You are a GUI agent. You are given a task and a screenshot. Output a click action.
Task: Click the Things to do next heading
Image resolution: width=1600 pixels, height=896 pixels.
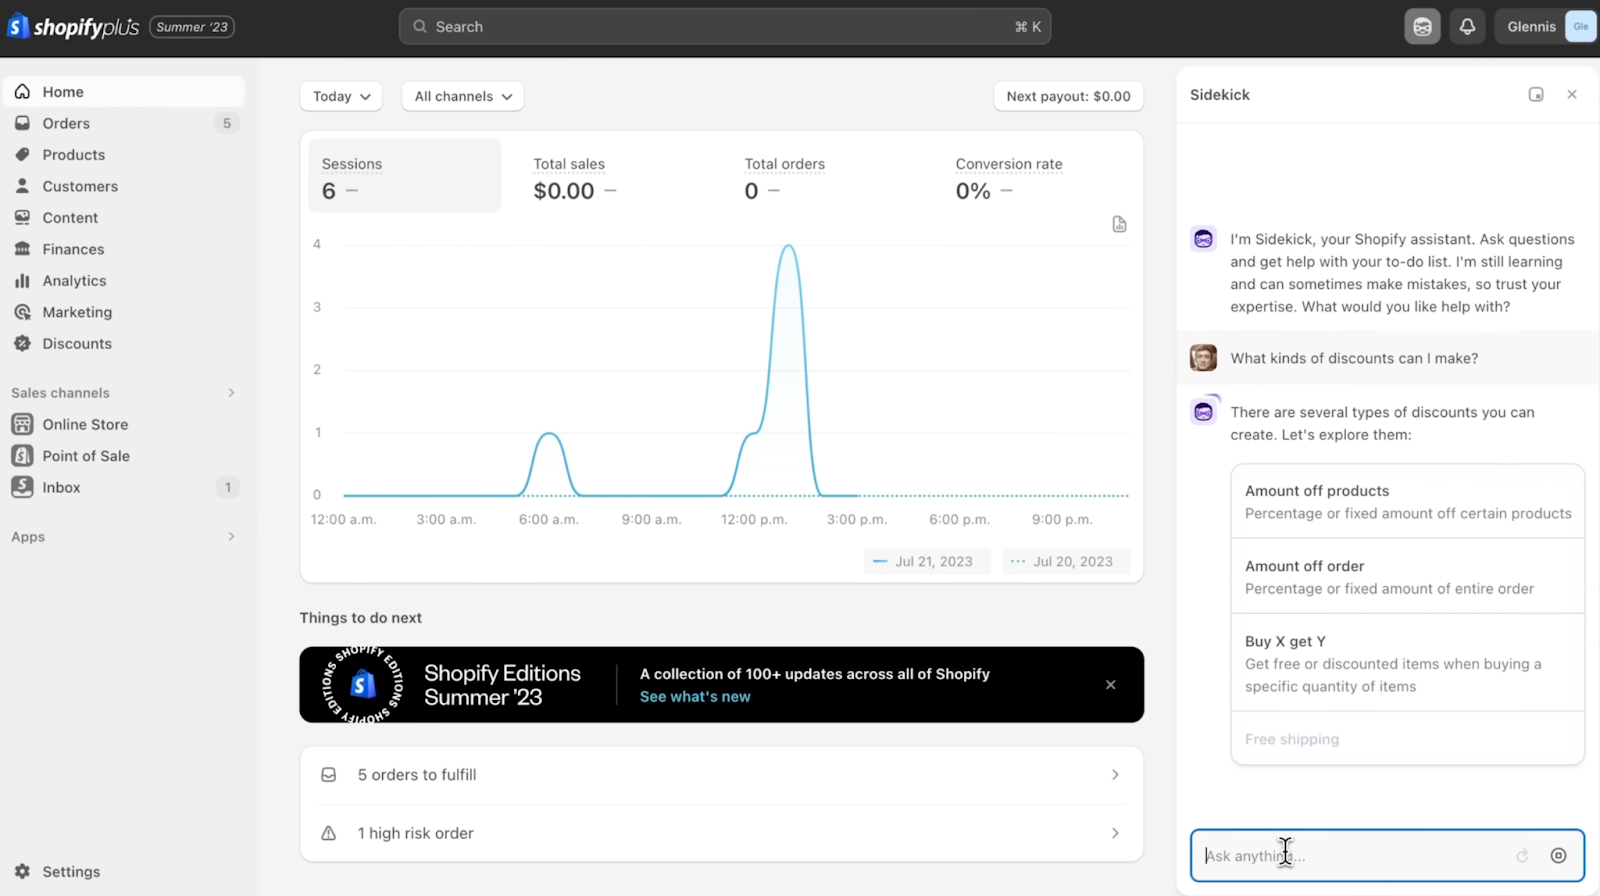click(x=361, y=618)
